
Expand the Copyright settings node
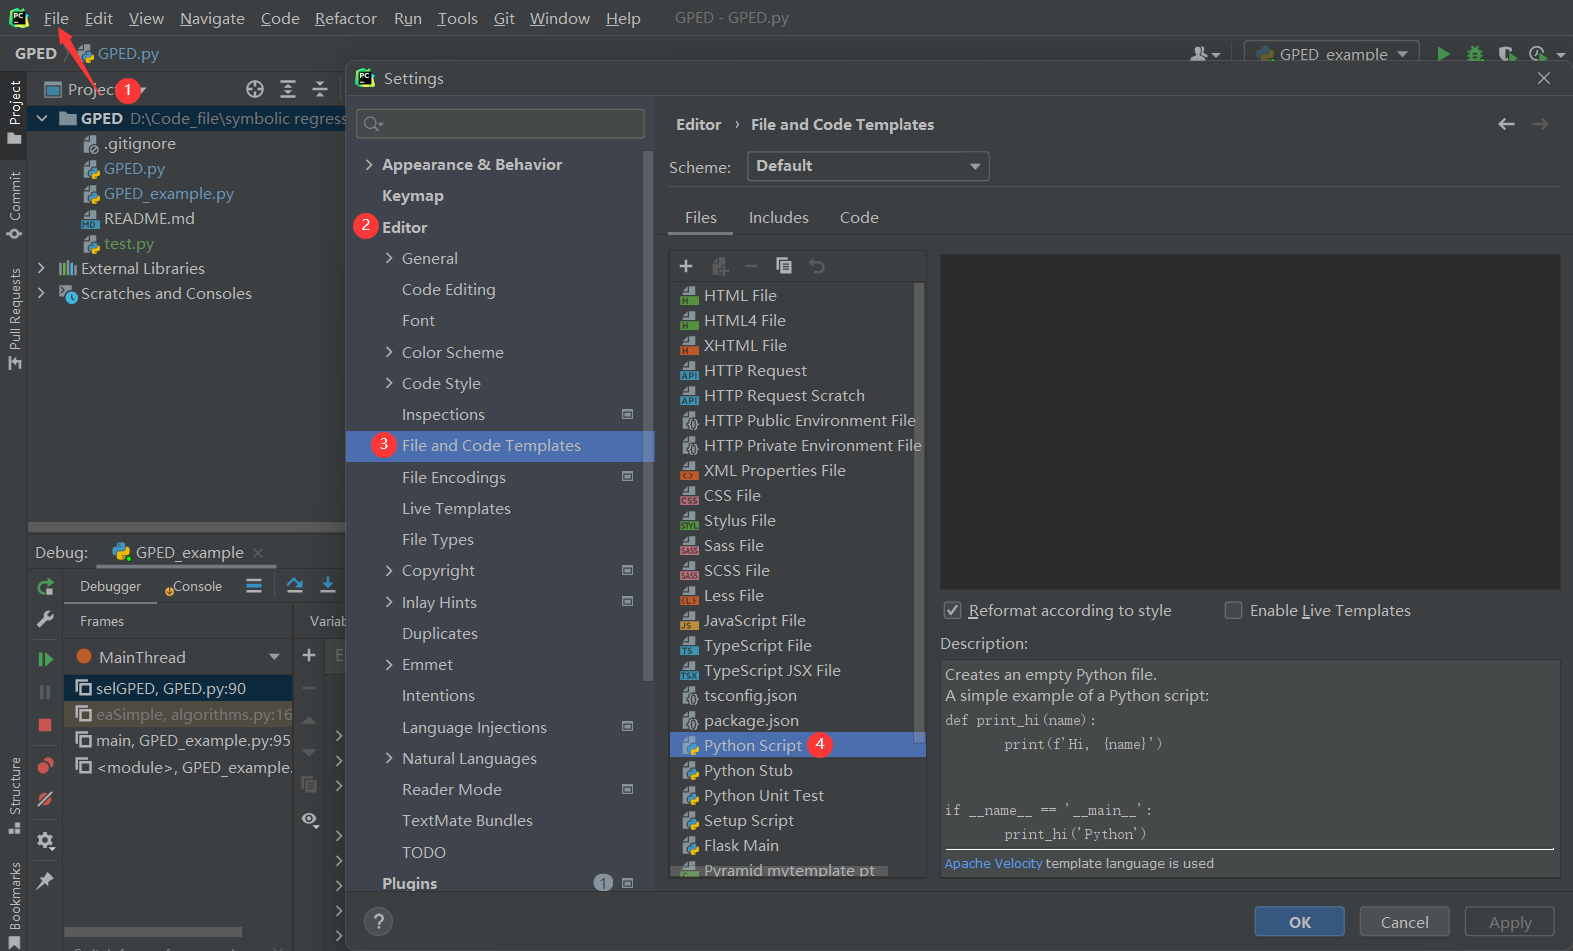pyautogui.click(x=389, y=570)
